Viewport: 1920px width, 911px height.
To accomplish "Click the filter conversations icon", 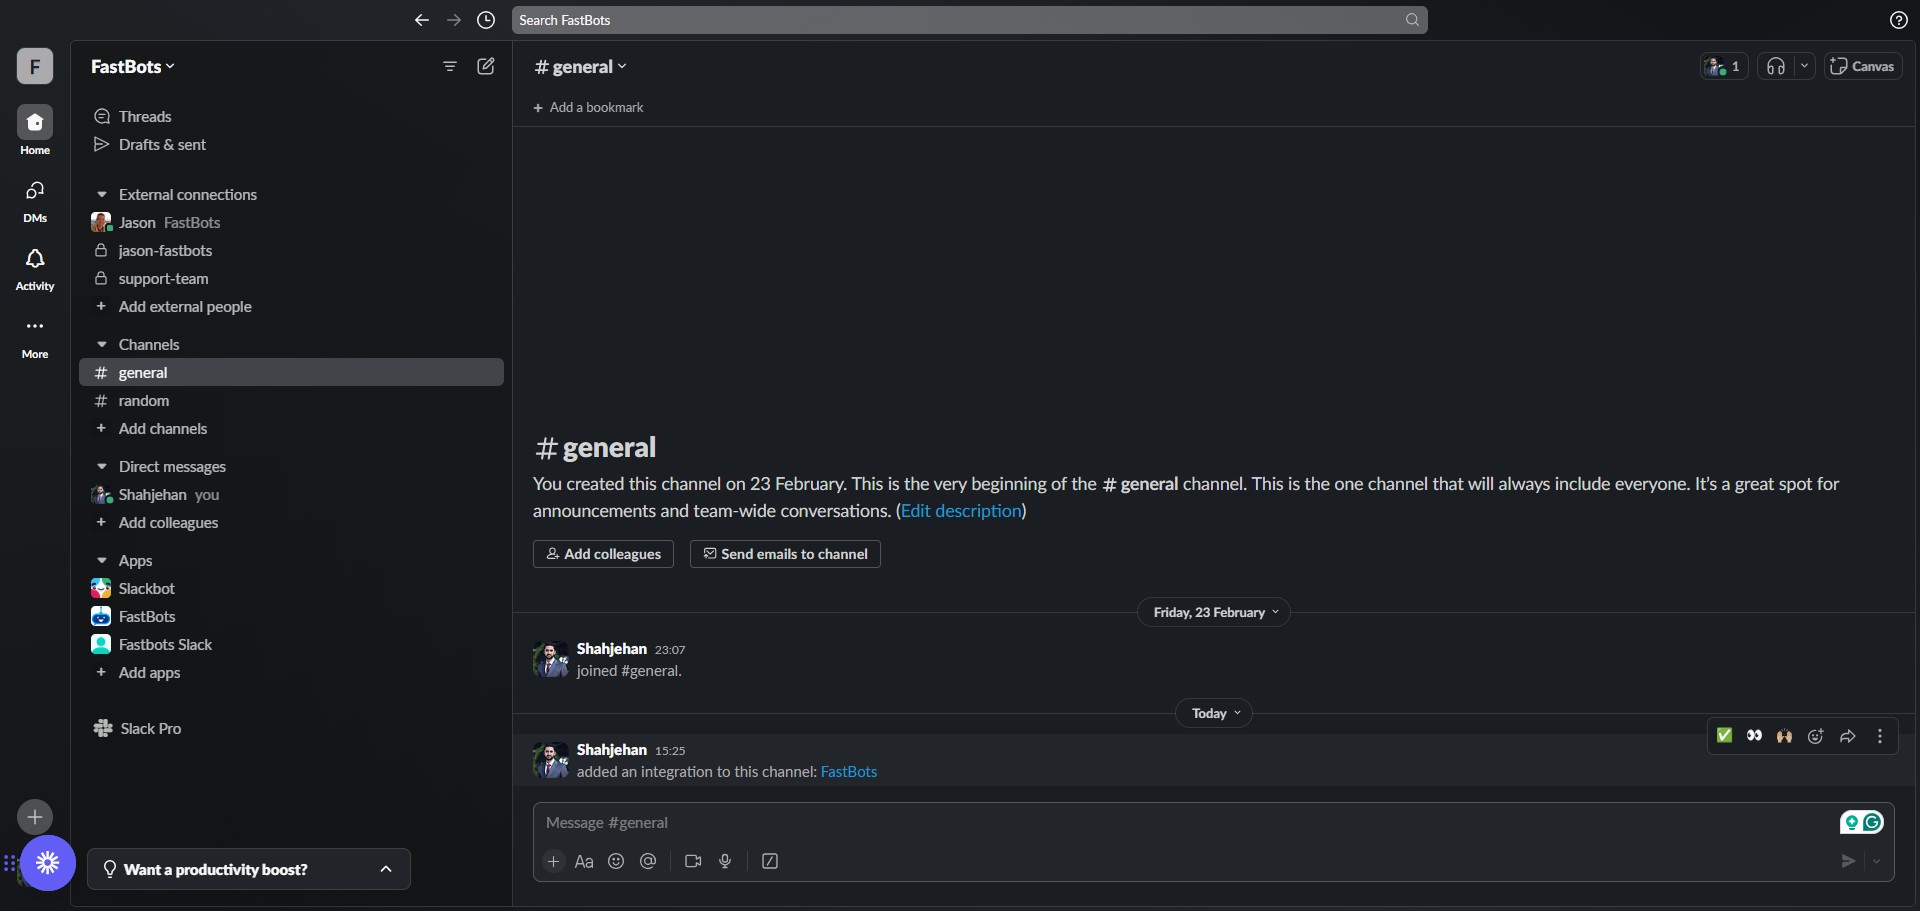I will click(x=450, y=66).
